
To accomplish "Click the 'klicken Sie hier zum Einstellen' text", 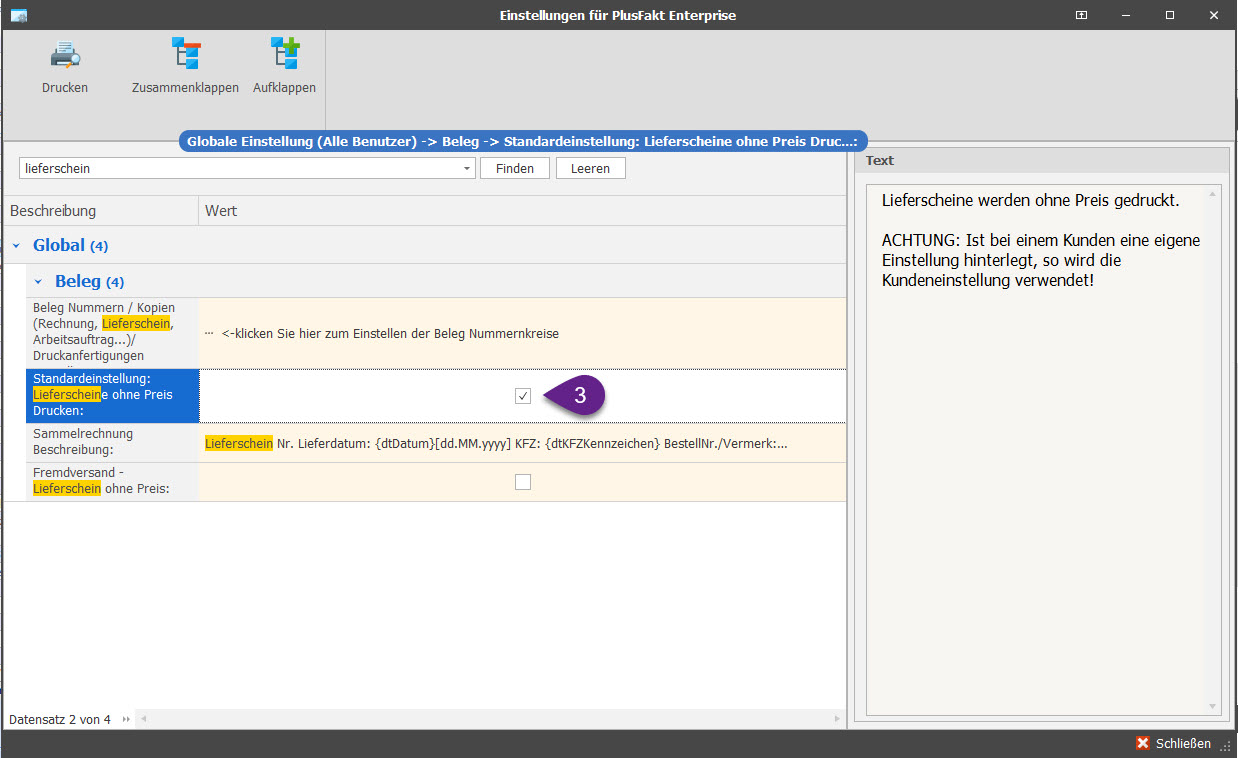I will (x=391, y=333).
